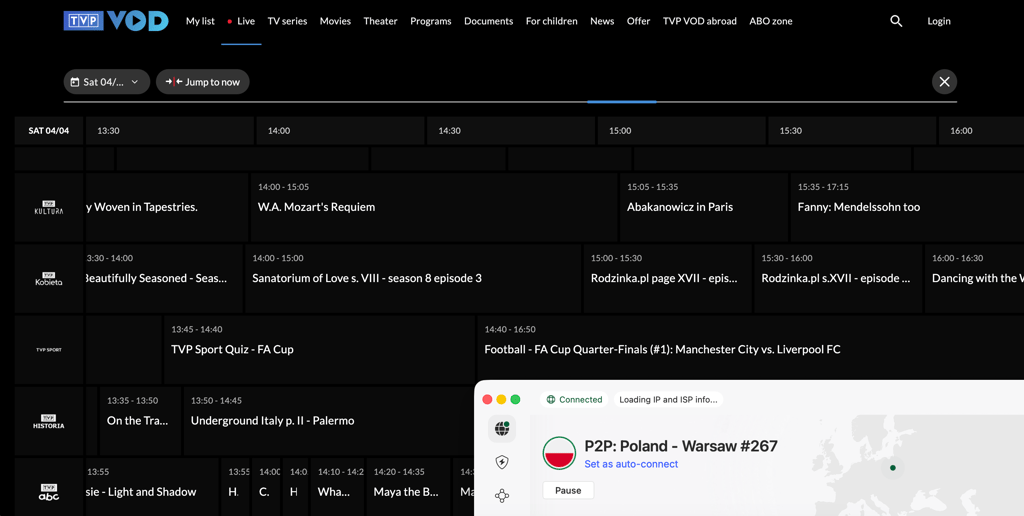Switch to the Live tab
This screenshot has height=516, width=1024.
[x=241, y=21]
